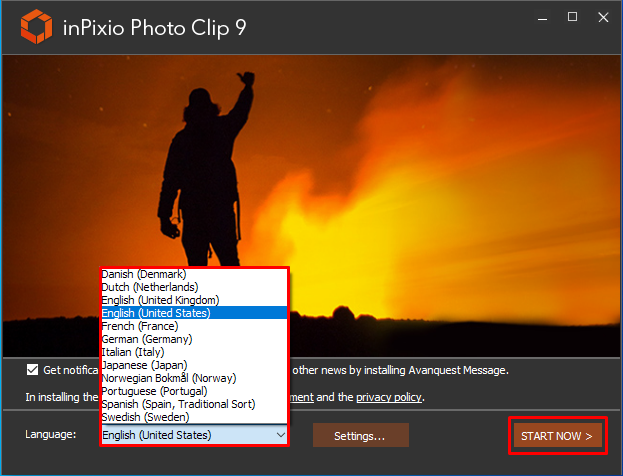Select Danish (Denmark) from language list
Viewport: 623px width, 476px height.
(194, 274)
